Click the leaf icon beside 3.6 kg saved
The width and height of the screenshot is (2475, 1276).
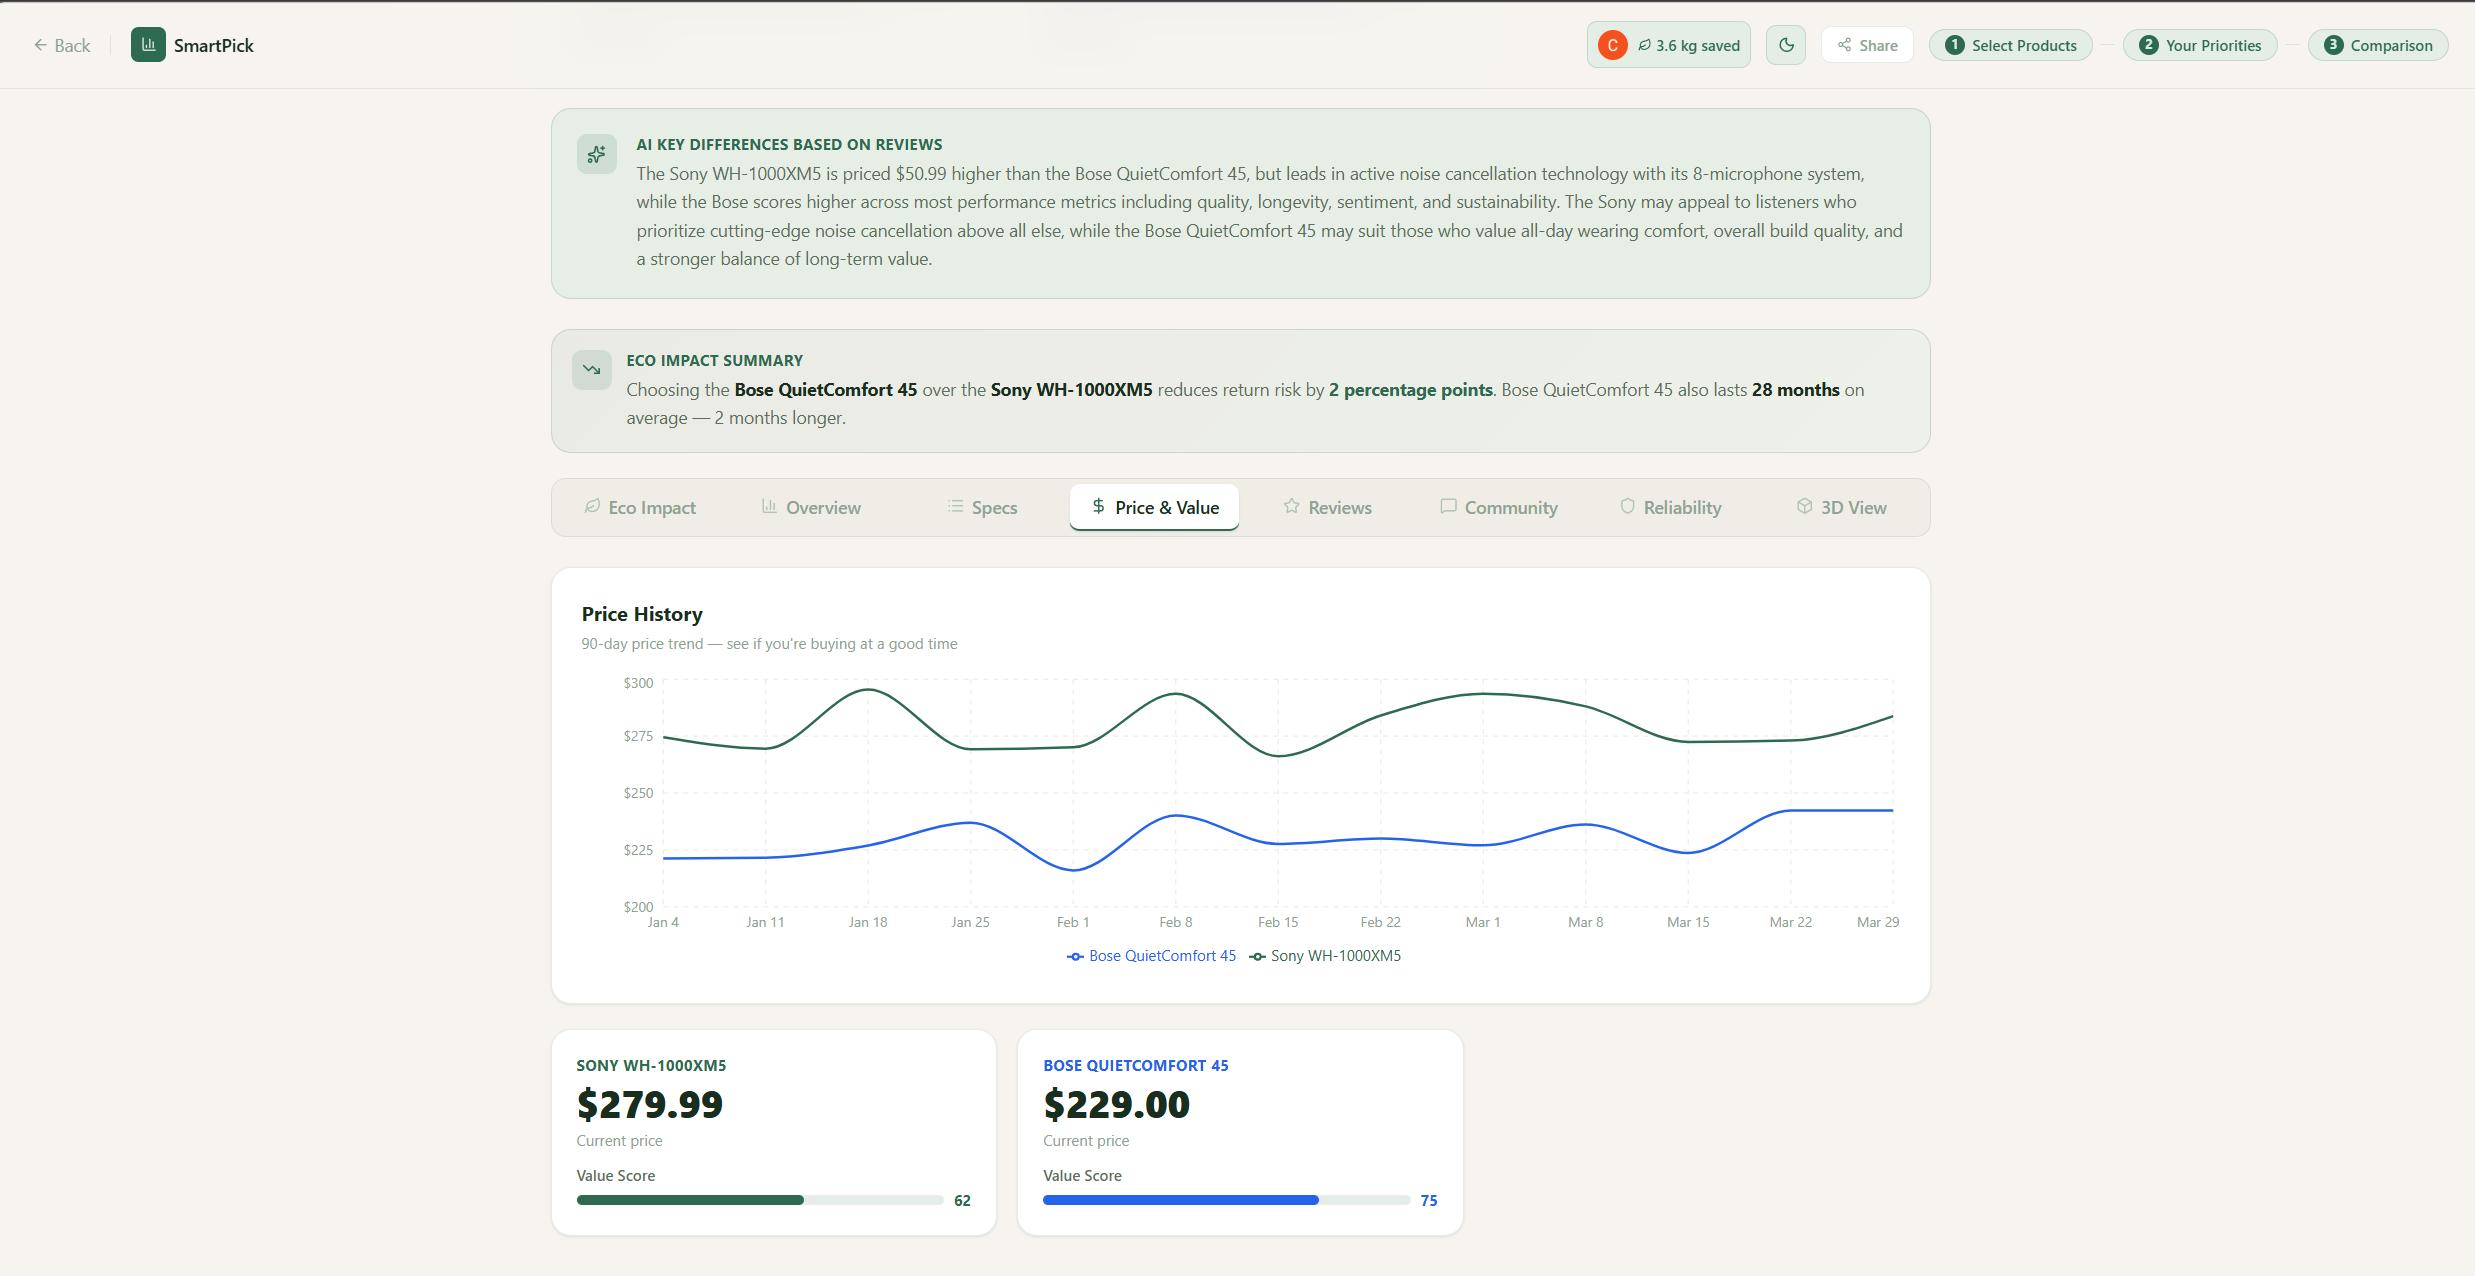pyautogui.click(x=1644, y=45)
